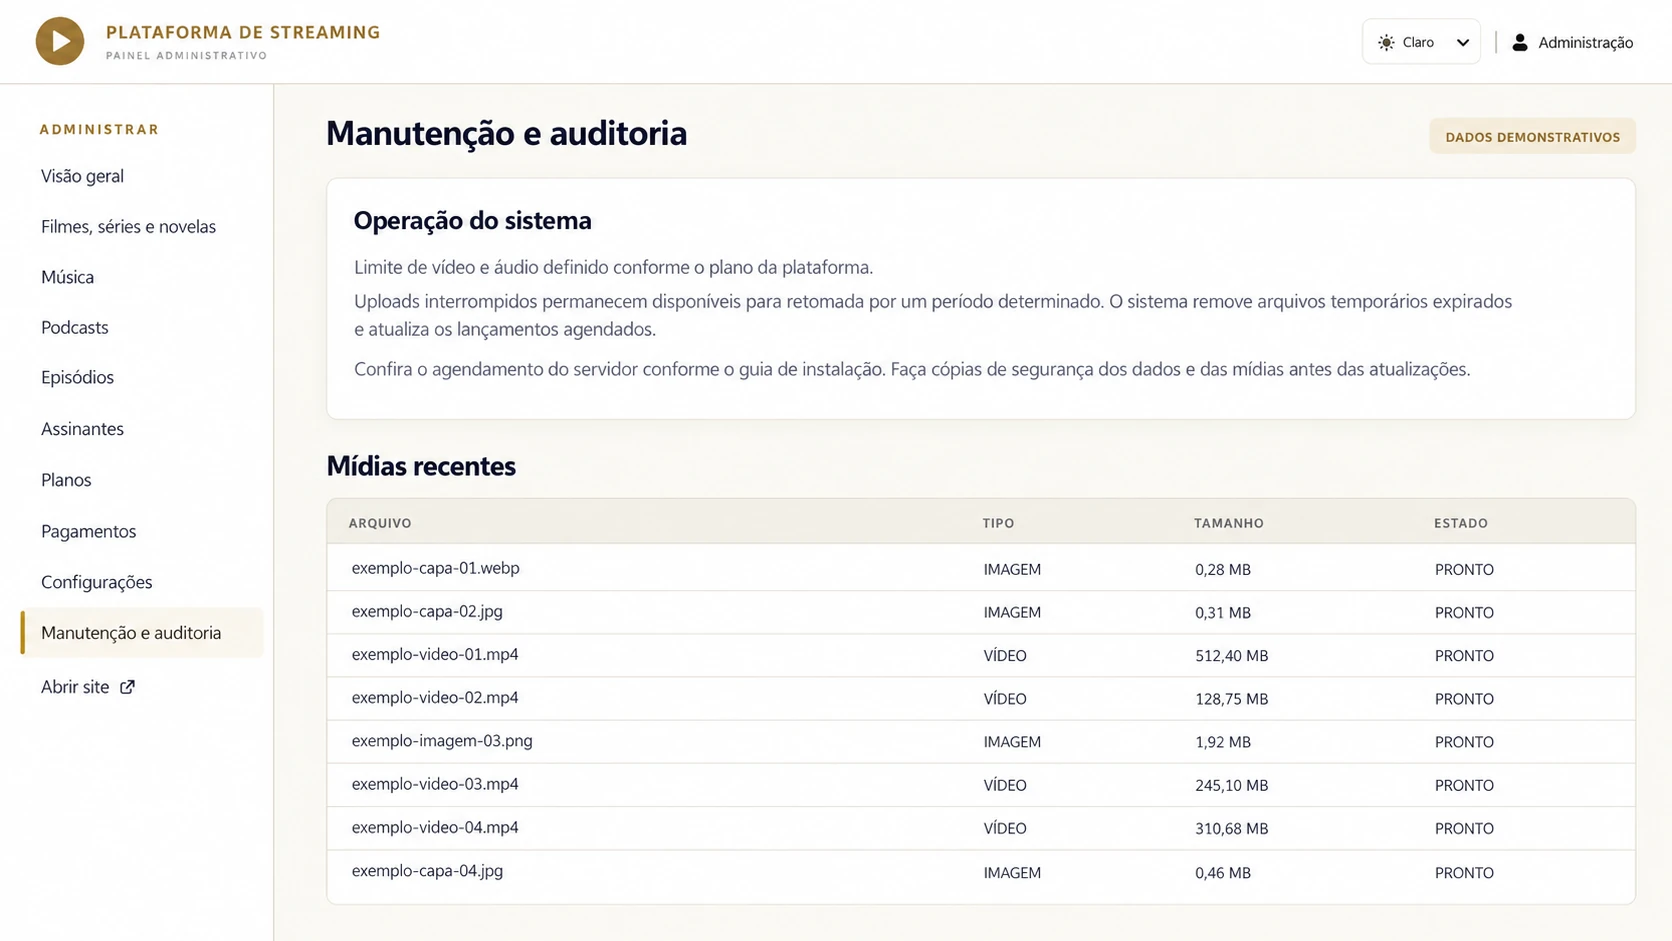
Task: Select file exemplo-video-03.mp4
Action: coord(435,784)
